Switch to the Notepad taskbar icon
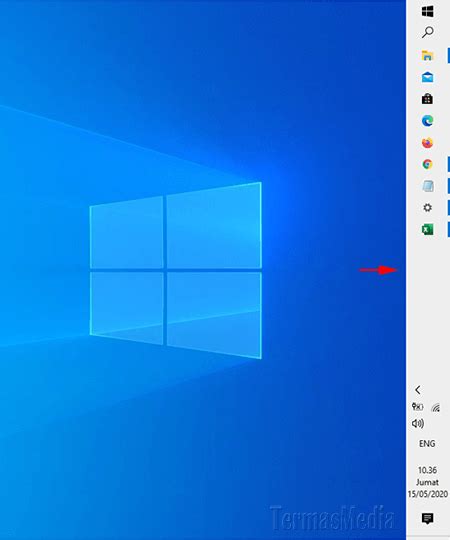This screenshot has width=450, height=540. [428, 186]
